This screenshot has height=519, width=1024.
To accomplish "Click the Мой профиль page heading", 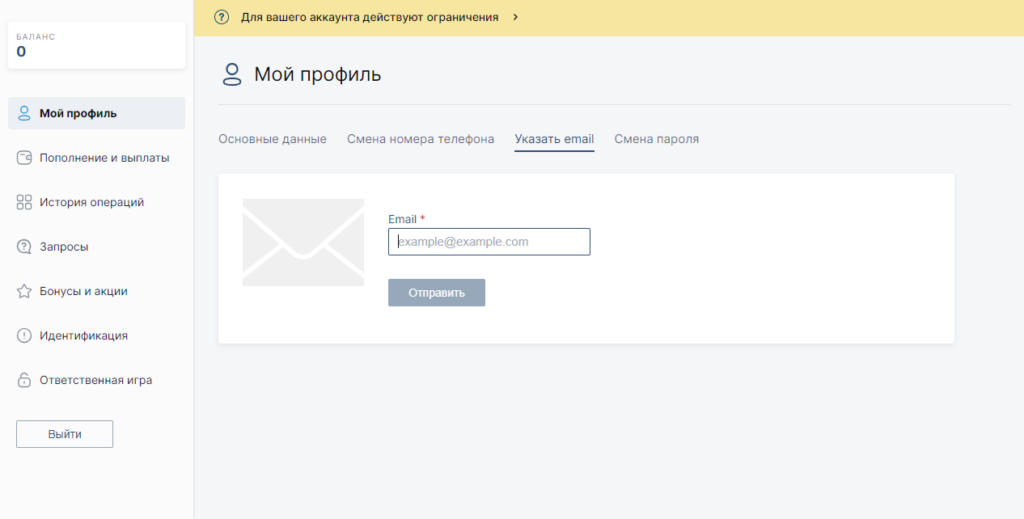I will 317,74.
